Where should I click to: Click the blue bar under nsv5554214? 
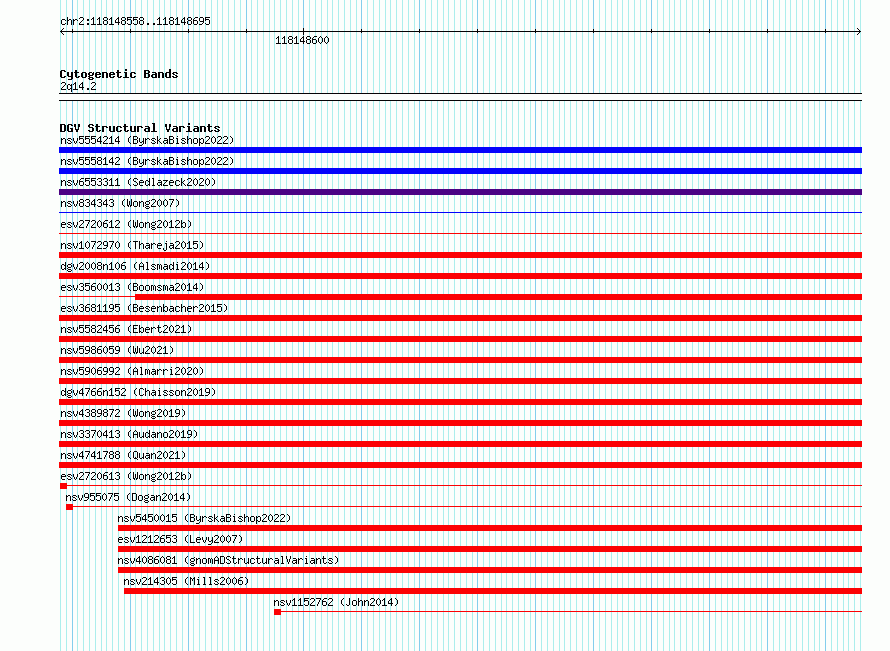[460, 150]
